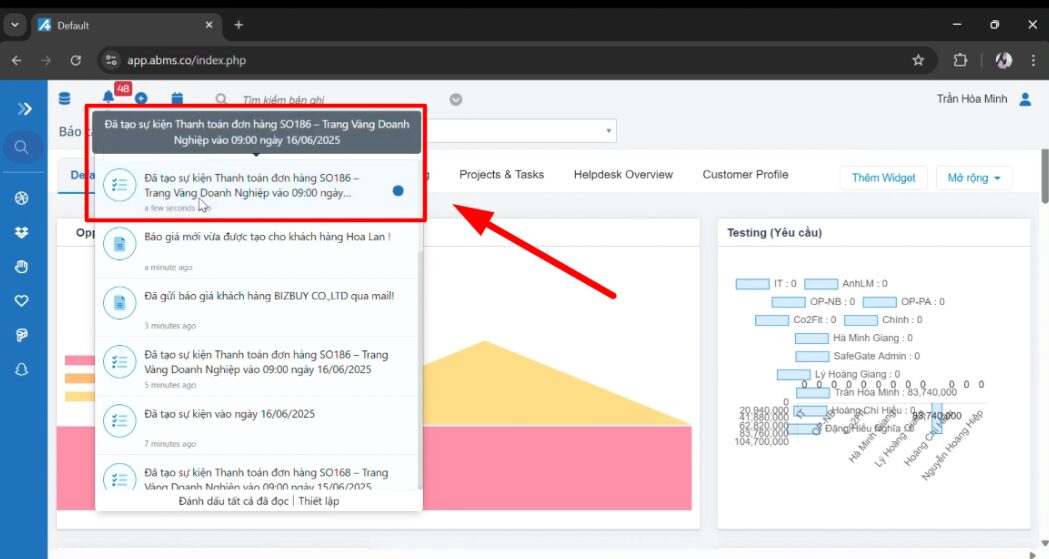The width and height of the screenshot is (1049, 559).
Task: Toggle unread blue dot on SO186 notification
Action: coord(398,190)
